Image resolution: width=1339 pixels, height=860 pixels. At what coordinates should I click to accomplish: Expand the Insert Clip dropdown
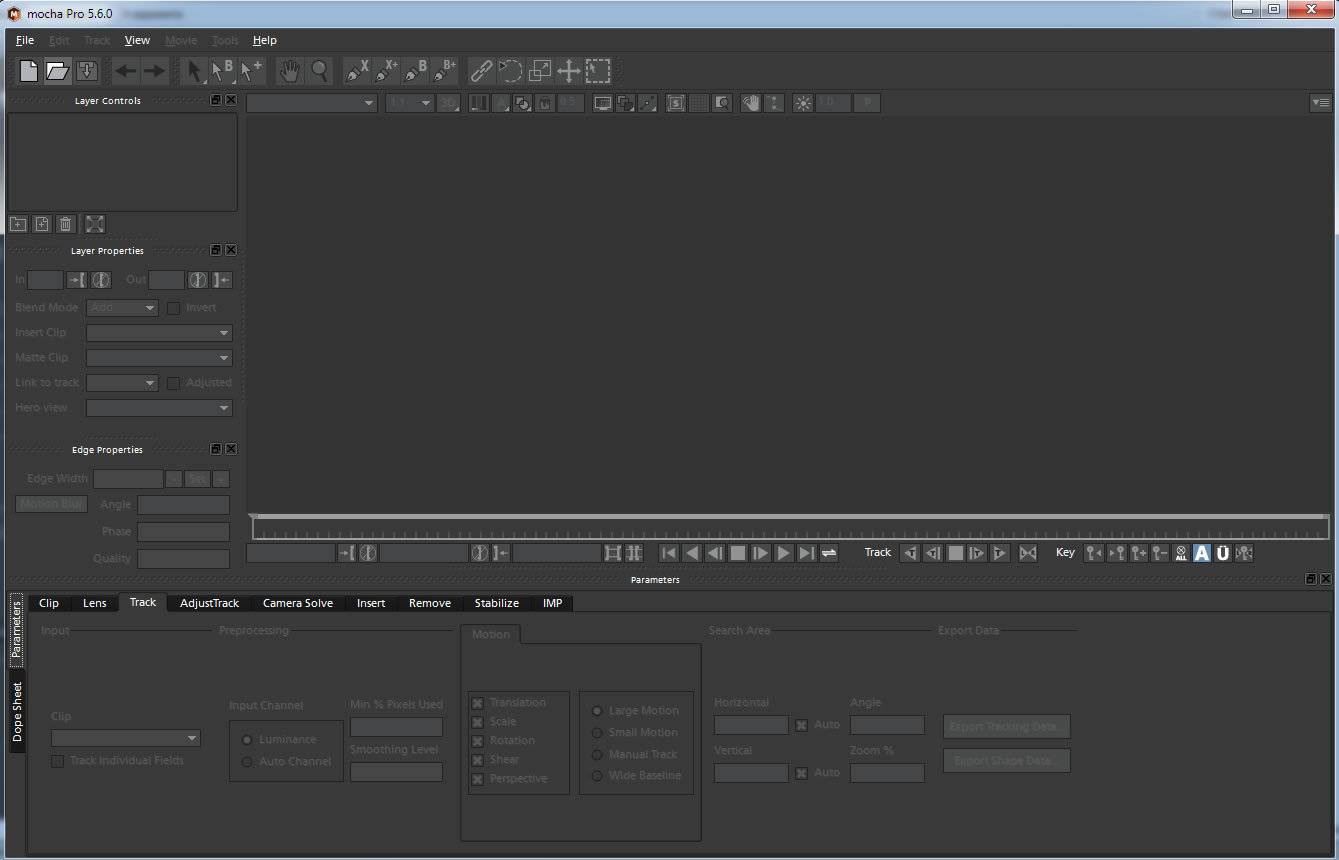(x=159, y=333)
